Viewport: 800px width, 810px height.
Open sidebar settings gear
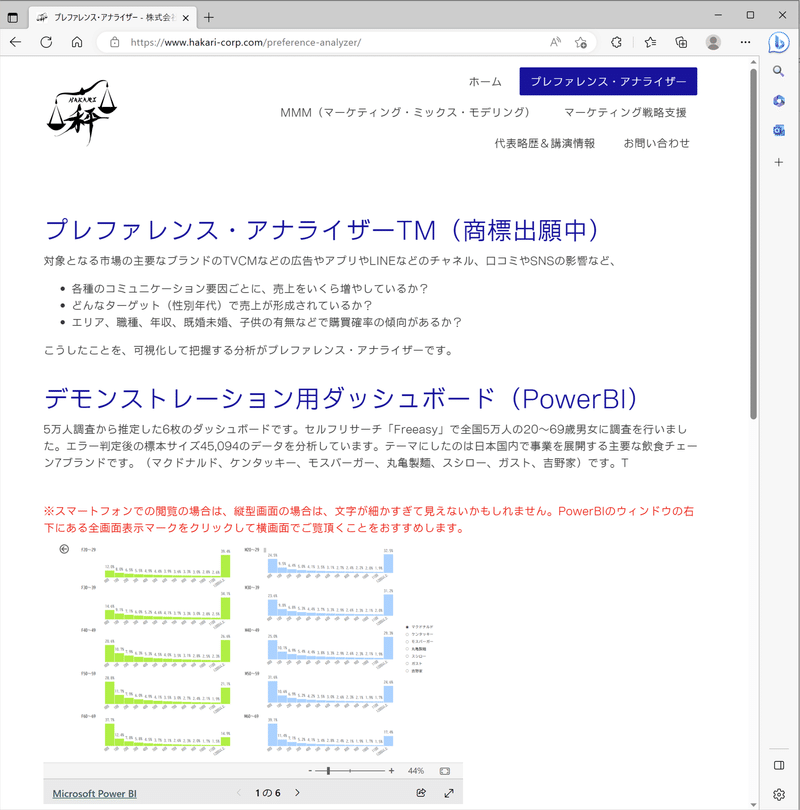coord(779,794)
